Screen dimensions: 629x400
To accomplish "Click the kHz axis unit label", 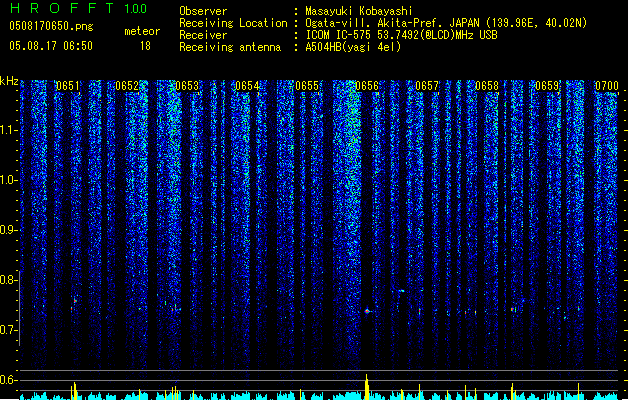I will 9,81.
